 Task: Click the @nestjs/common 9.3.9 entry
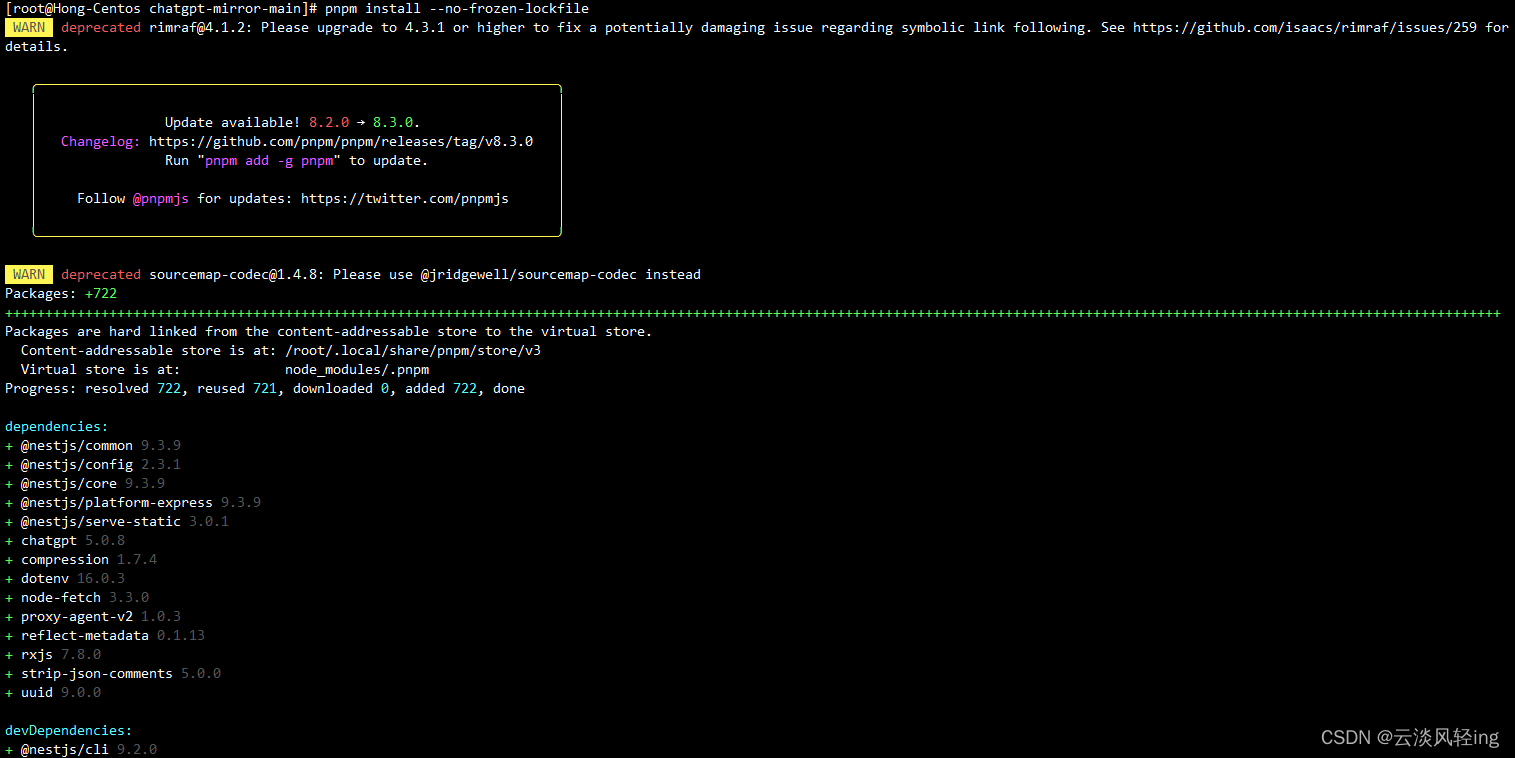[93, 445]
